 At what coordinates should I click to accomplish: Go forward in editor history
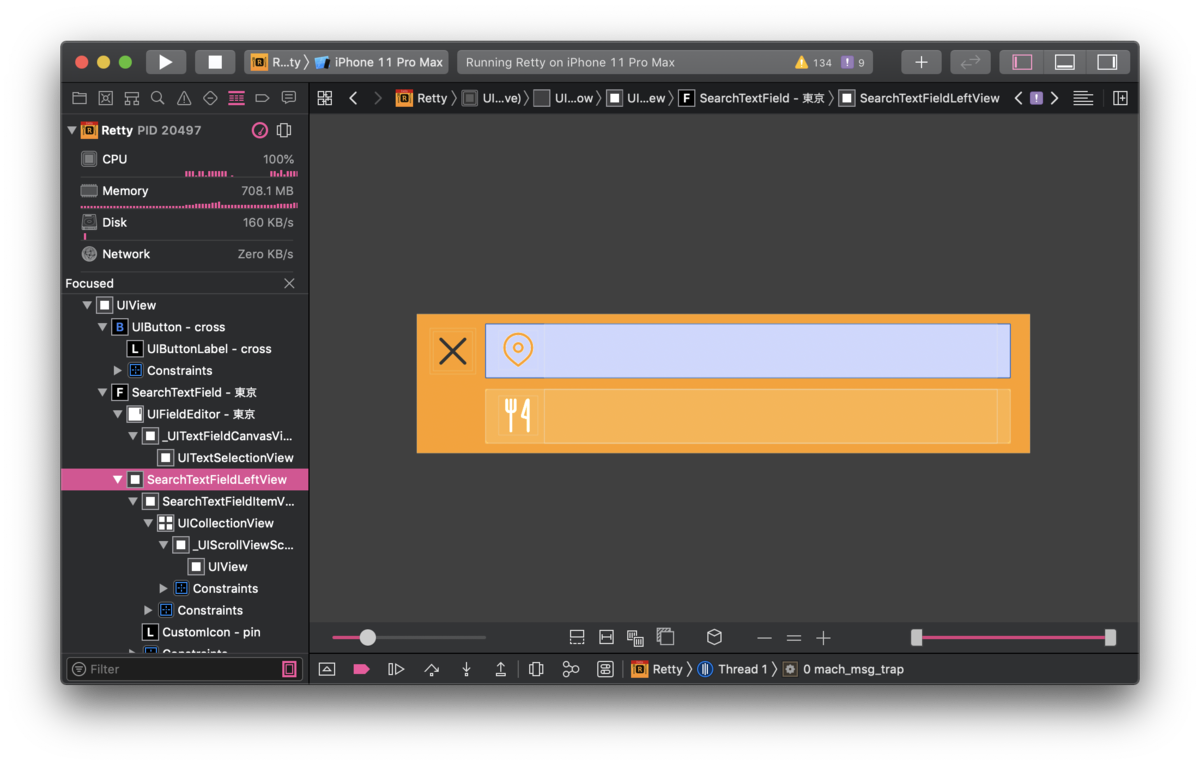(377, 98)
